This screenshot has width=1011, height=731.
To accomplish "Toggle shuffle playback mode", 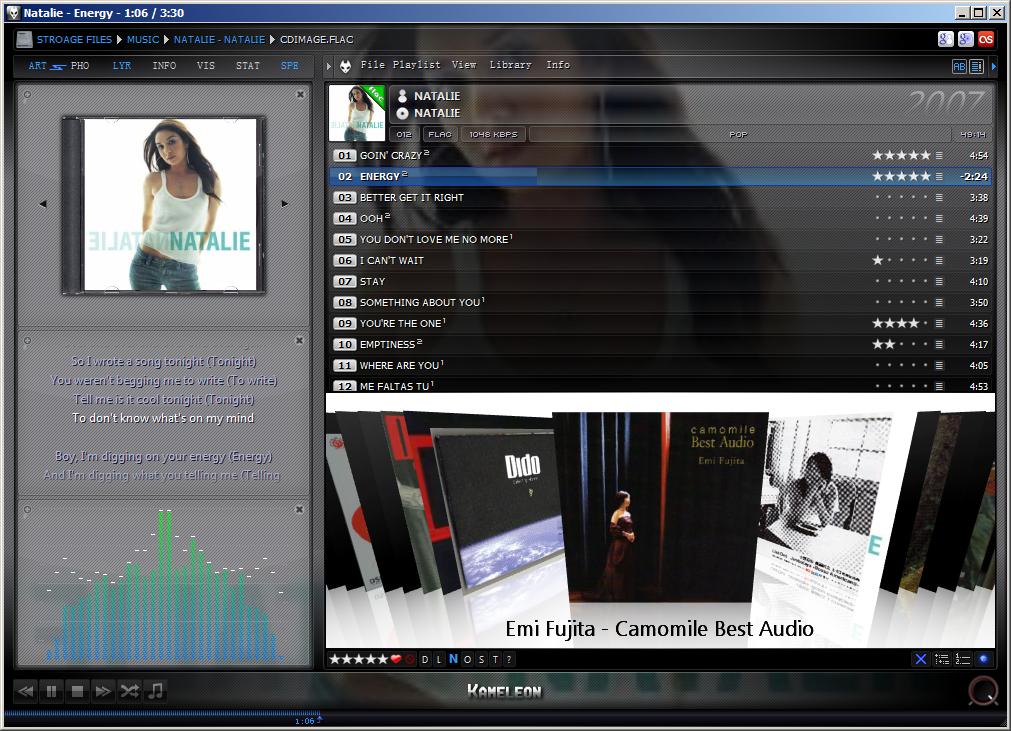I will click(130, 692).
